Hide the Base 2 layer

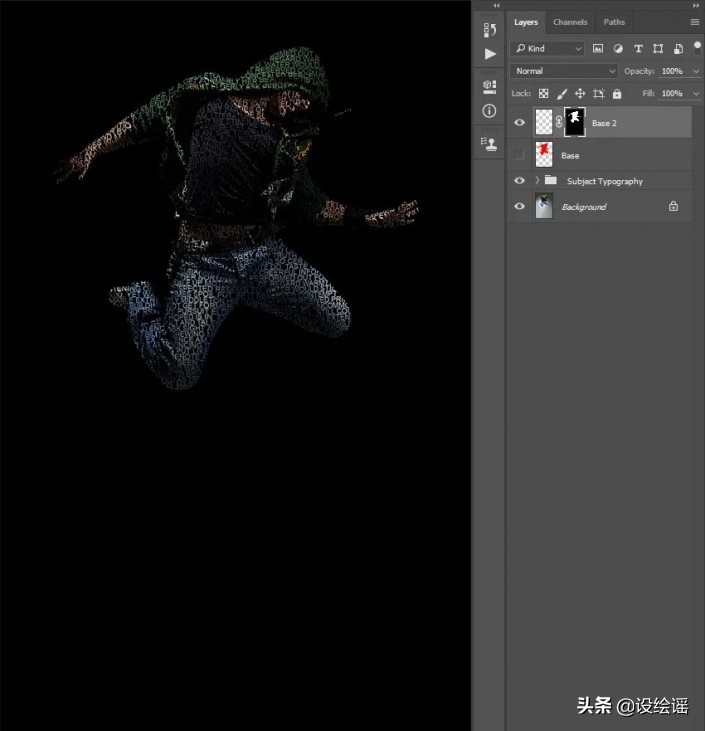[519, 123]
